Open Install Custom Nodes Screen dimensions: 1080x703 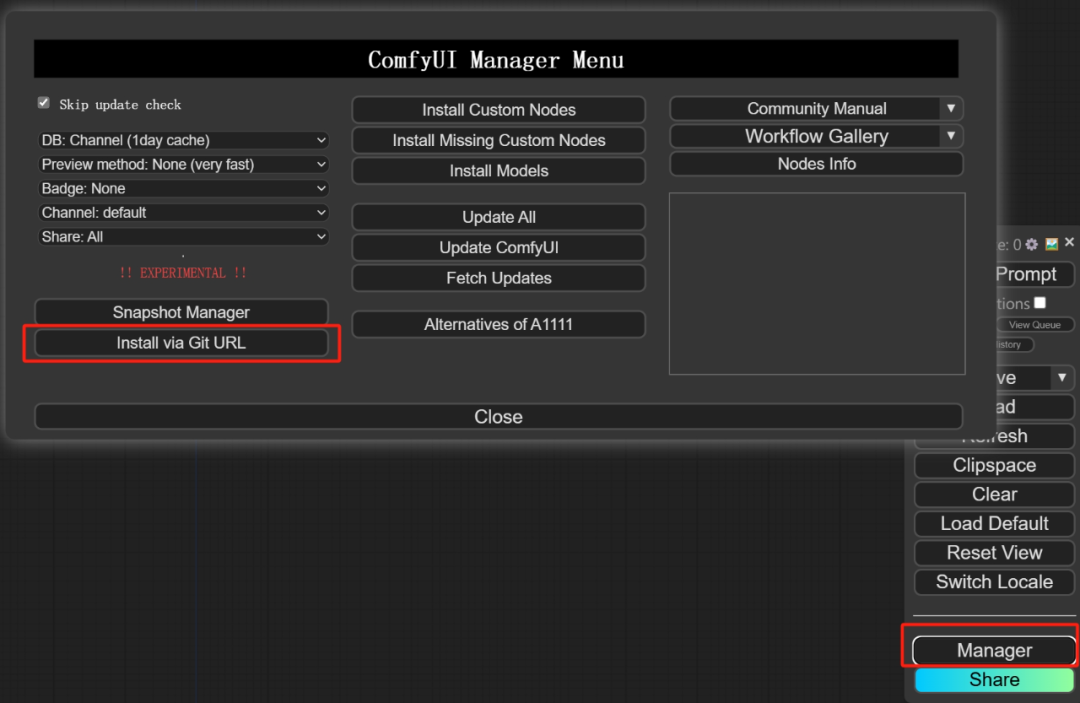tap(499, 109)
